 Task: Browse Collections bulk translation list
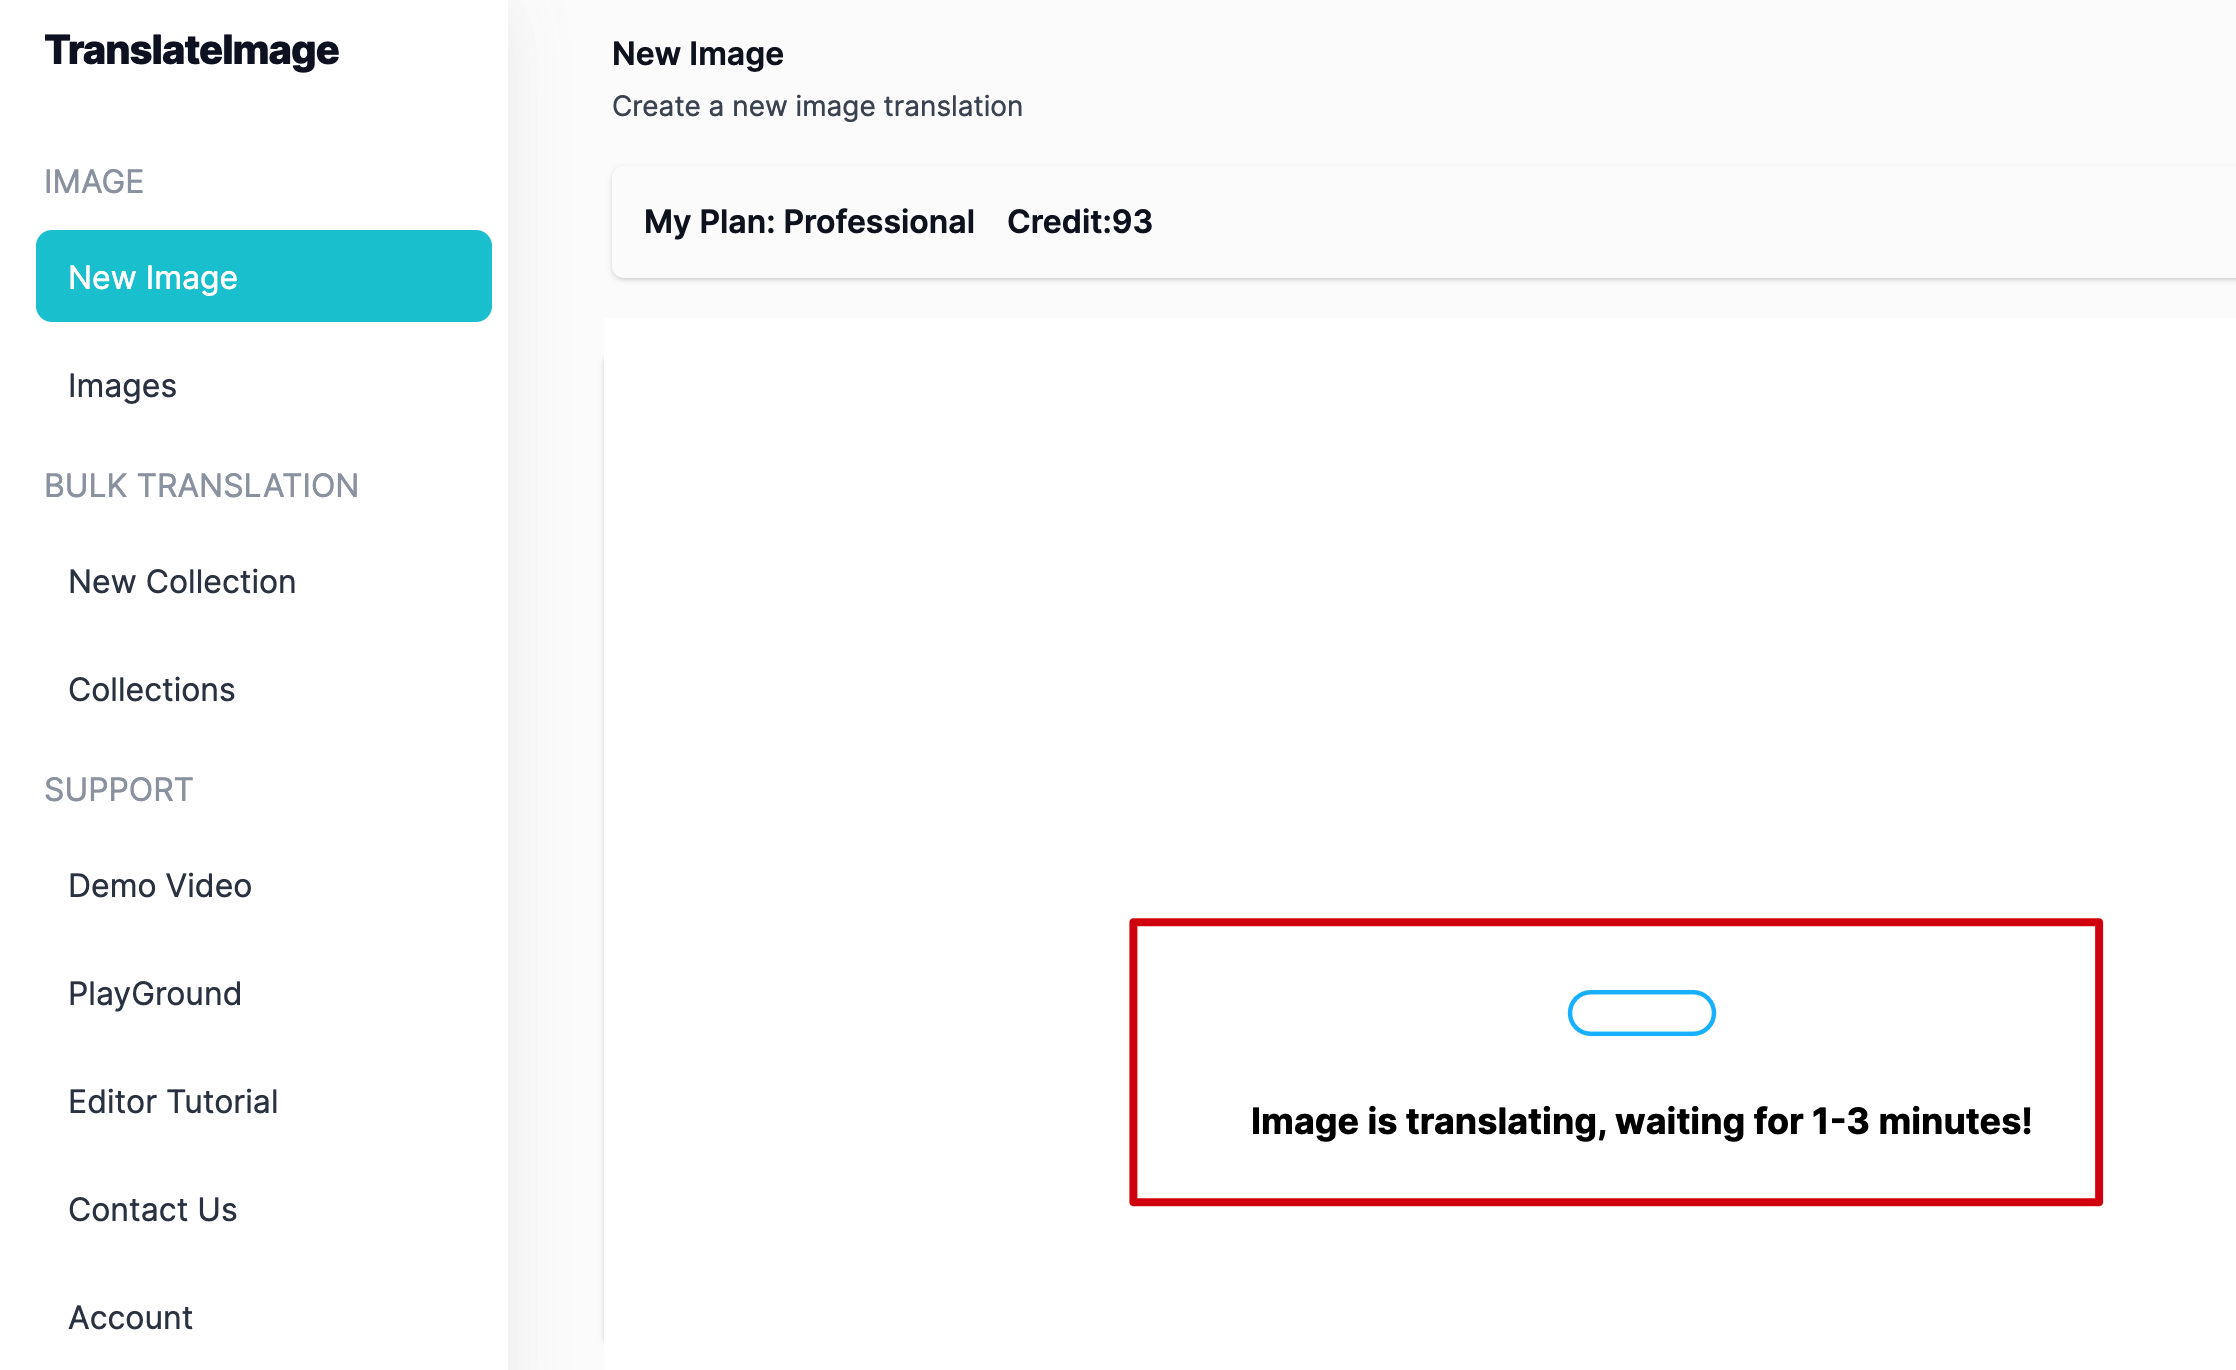click(x=150, y=688)
